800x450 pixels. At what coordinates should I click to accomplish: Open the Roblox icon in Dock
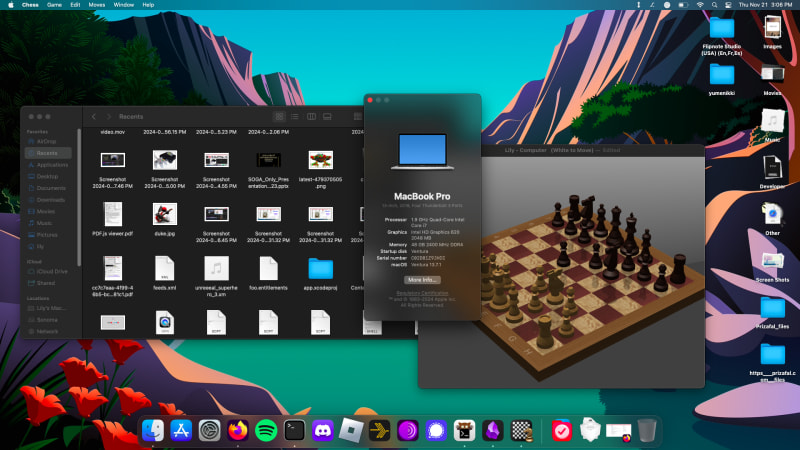click(x=351, y=430)
